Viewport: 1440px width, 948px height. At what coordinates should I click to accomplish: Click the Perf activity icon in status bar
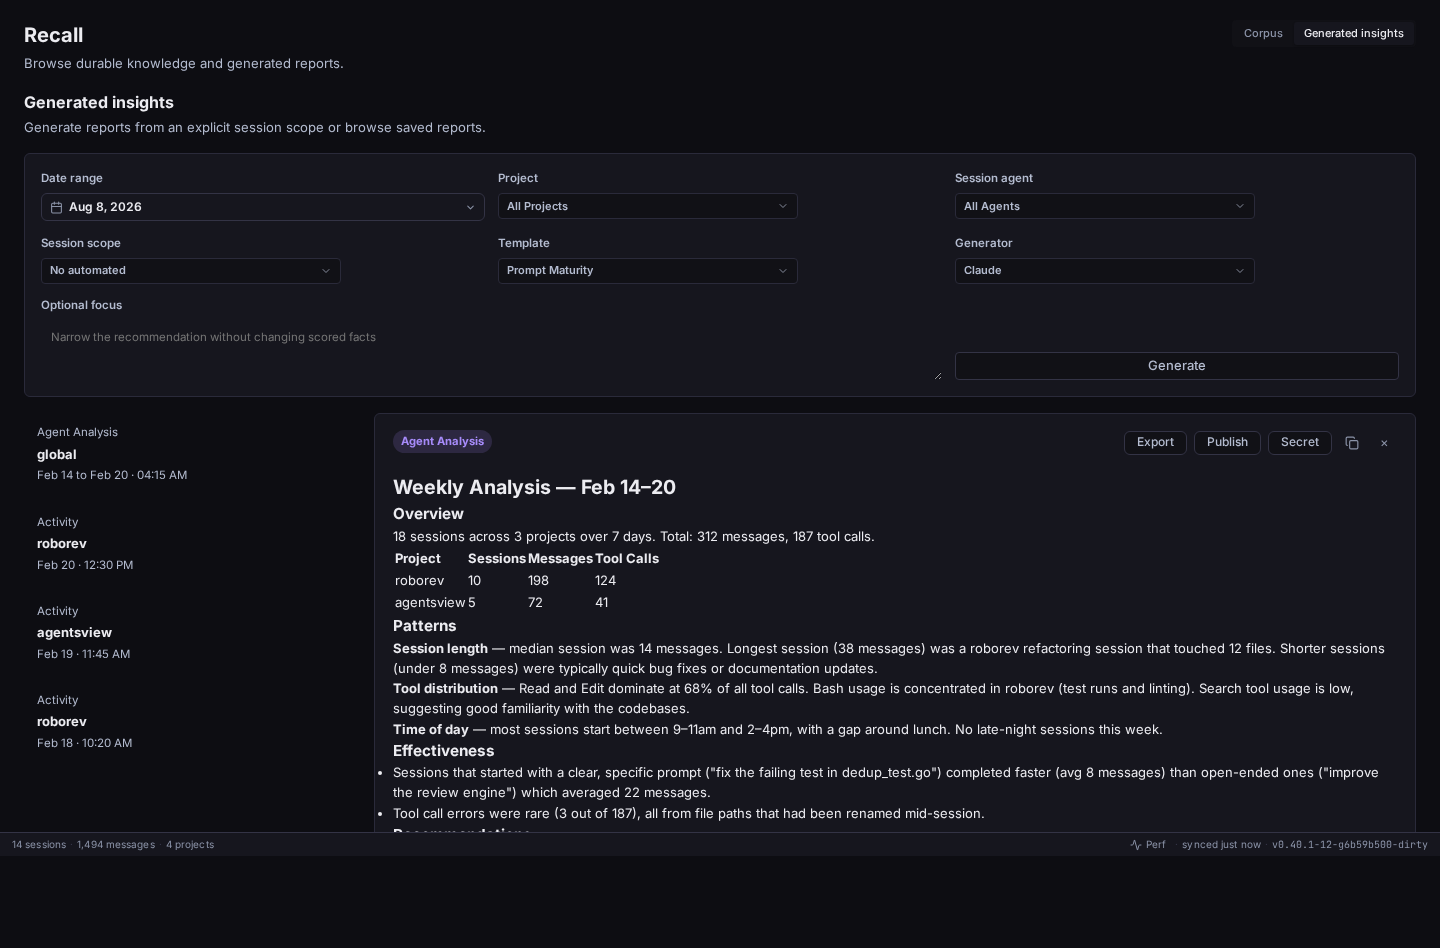point(1136,845)
